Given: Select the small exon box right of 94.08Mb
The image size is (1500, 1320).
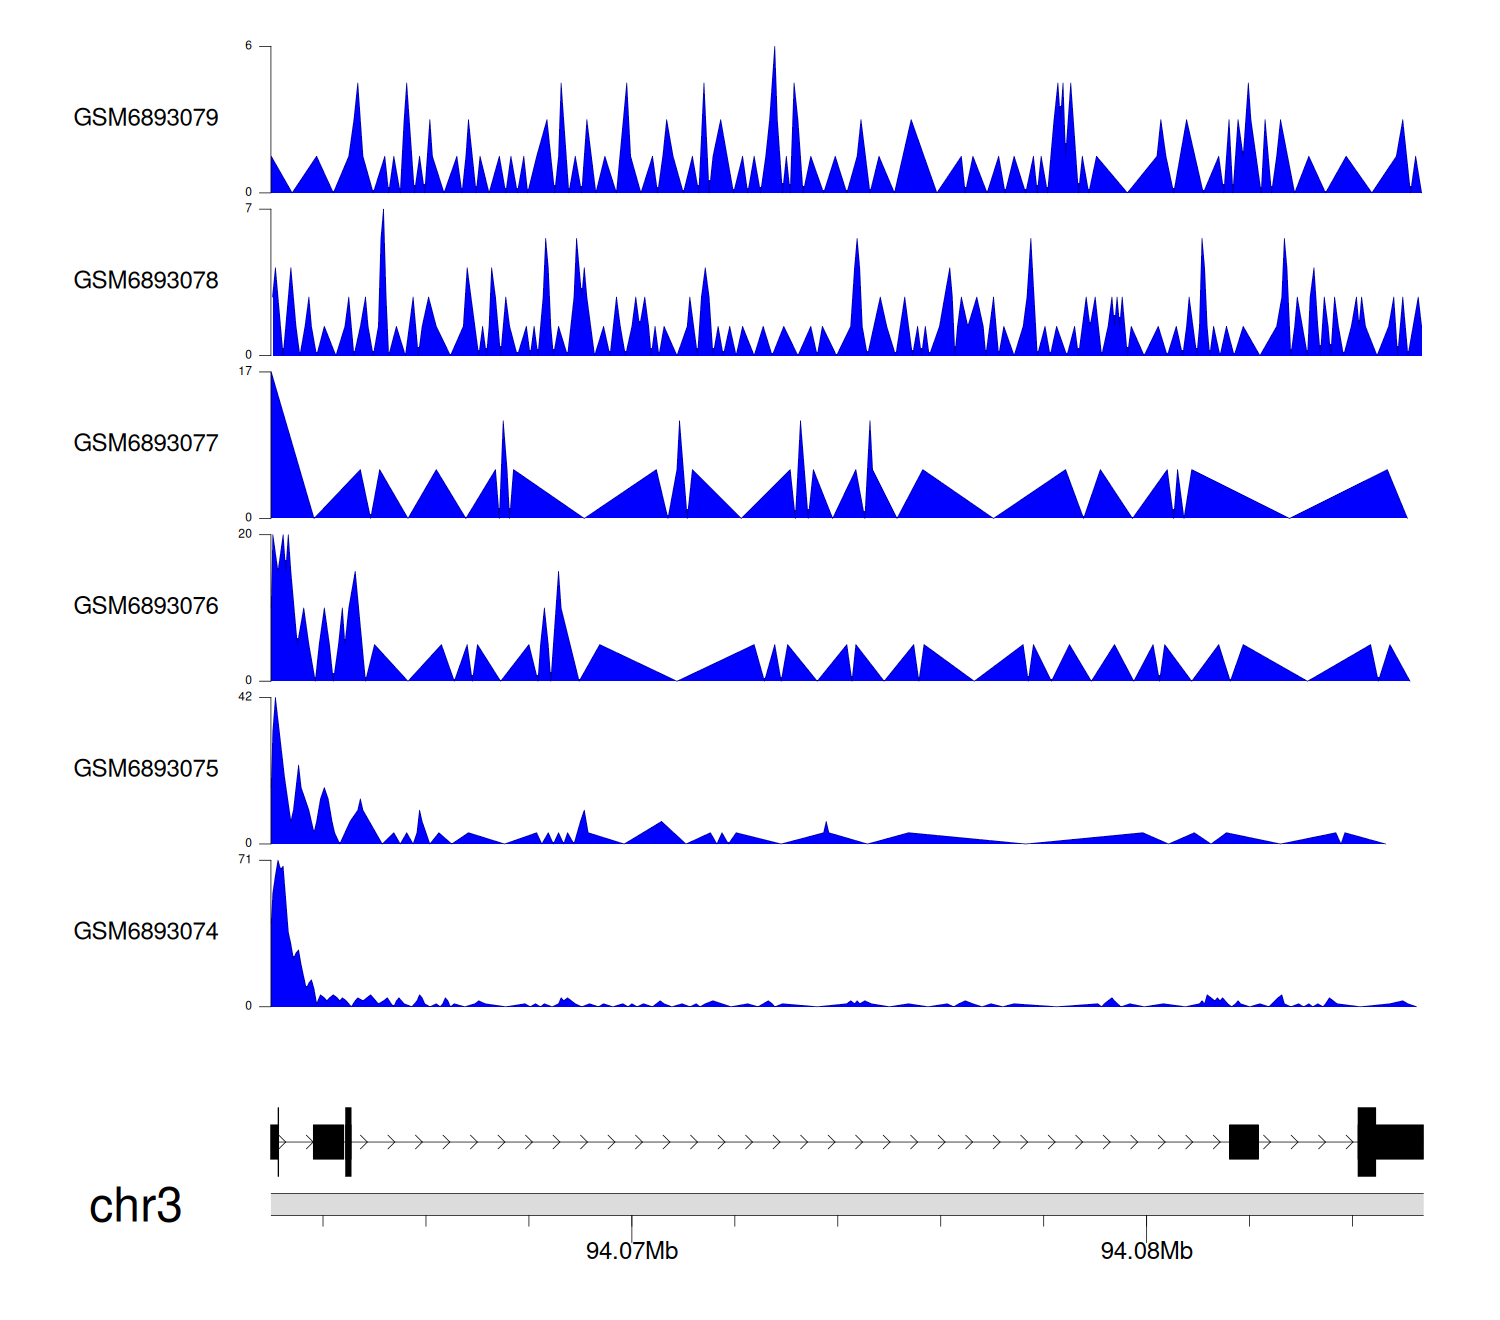Looking at the screenshot, I should click(x=1243, y=1142).
